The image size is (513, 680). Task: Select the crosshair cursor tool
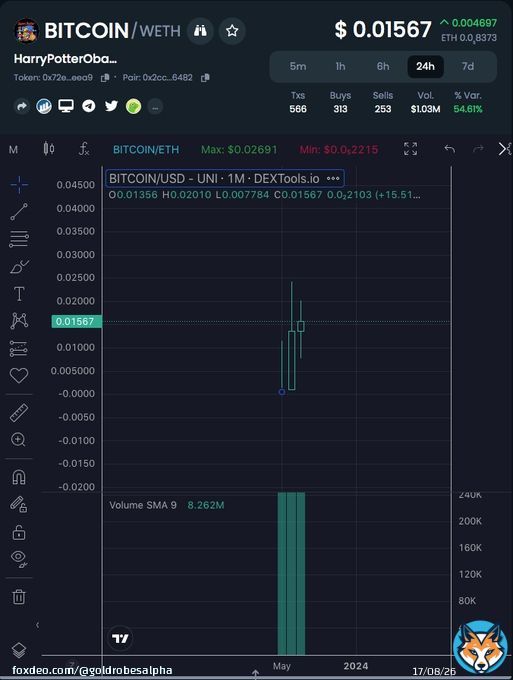coord(19,185)
